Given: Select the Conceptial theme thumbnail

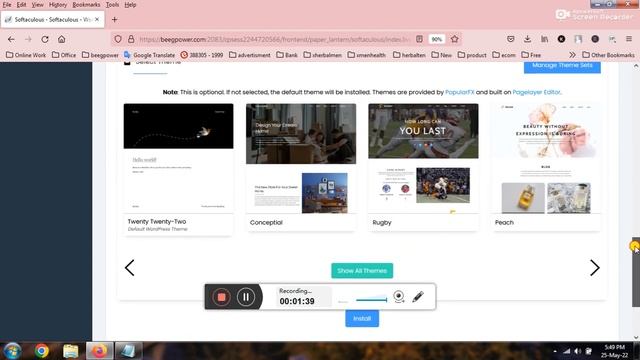Looking at the screenshot, I should (301, 158).
